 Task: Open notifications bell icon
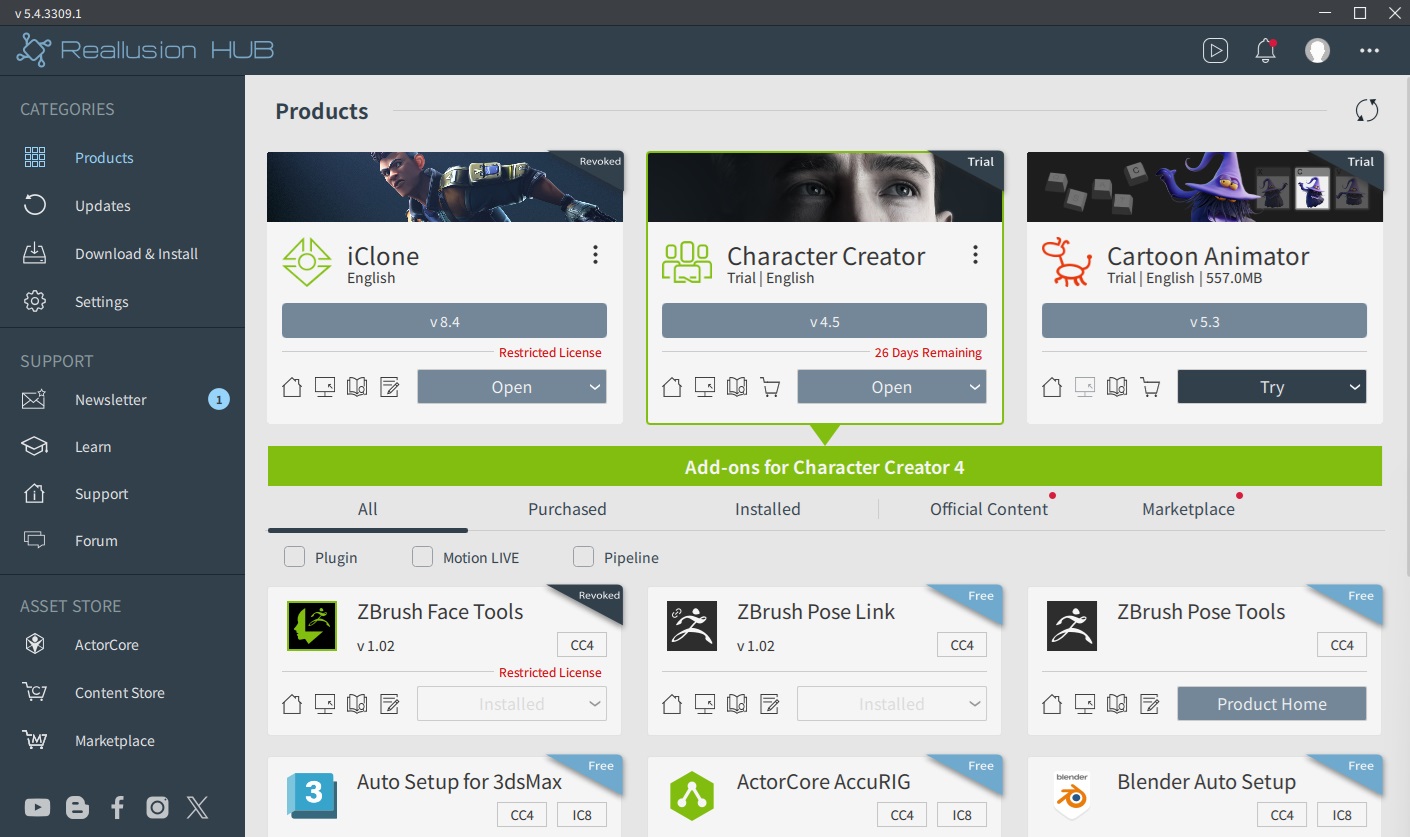coord(1266,50)
